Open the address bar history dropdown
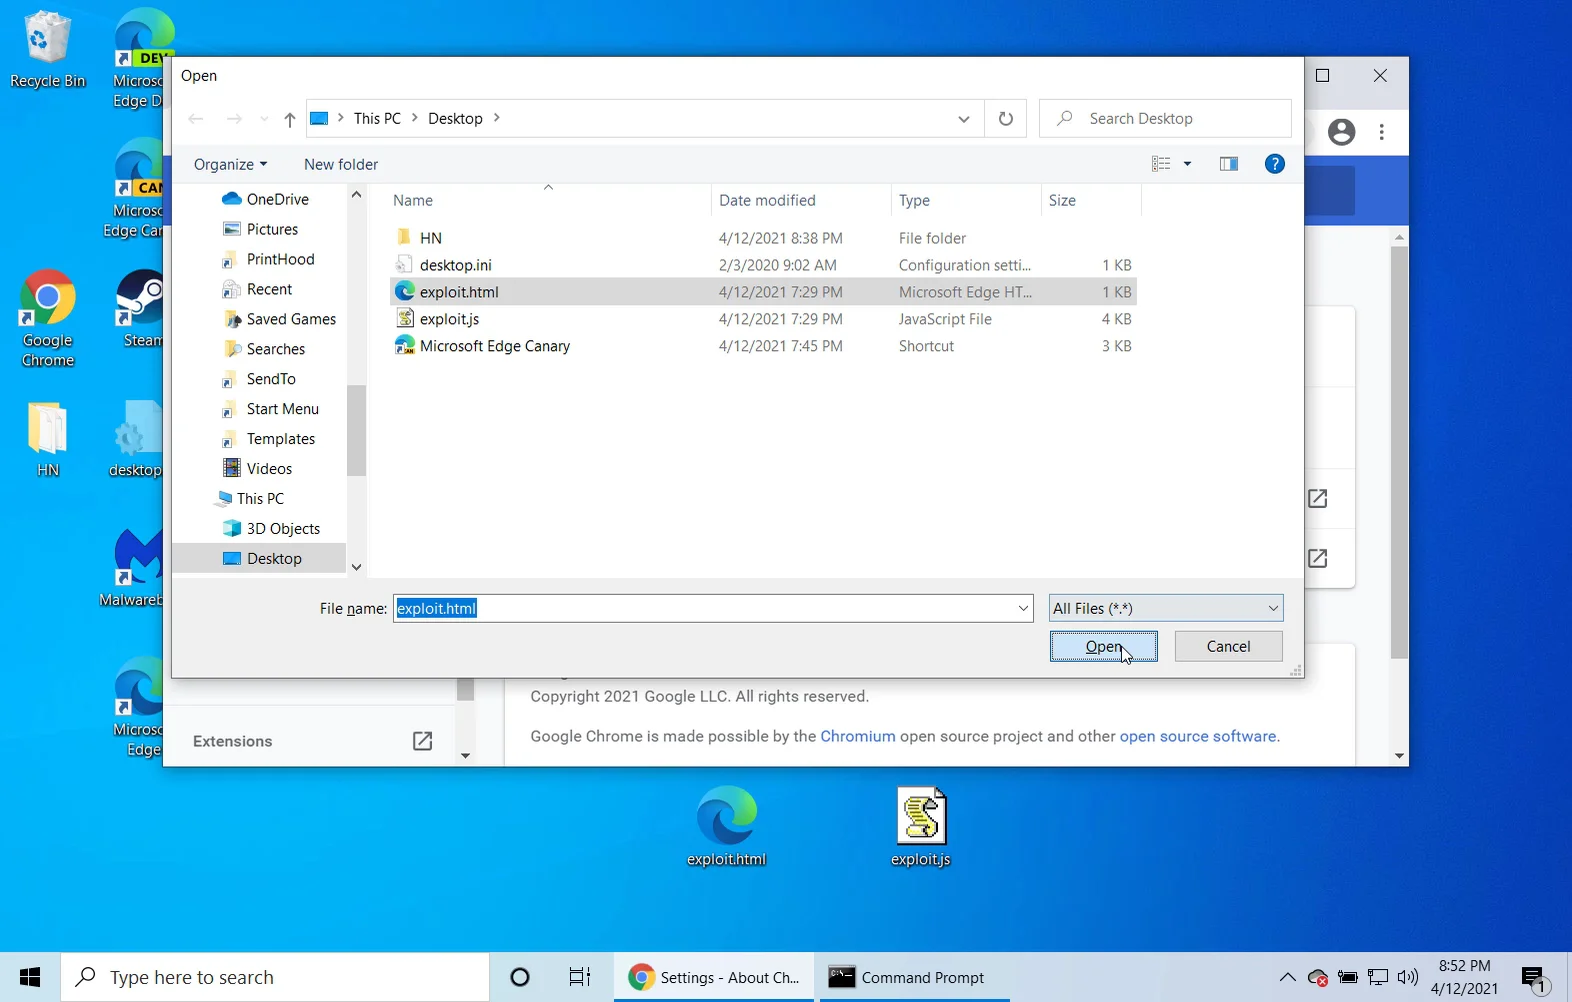Viewport: 1572px width, 1002px height. (963, 119)
